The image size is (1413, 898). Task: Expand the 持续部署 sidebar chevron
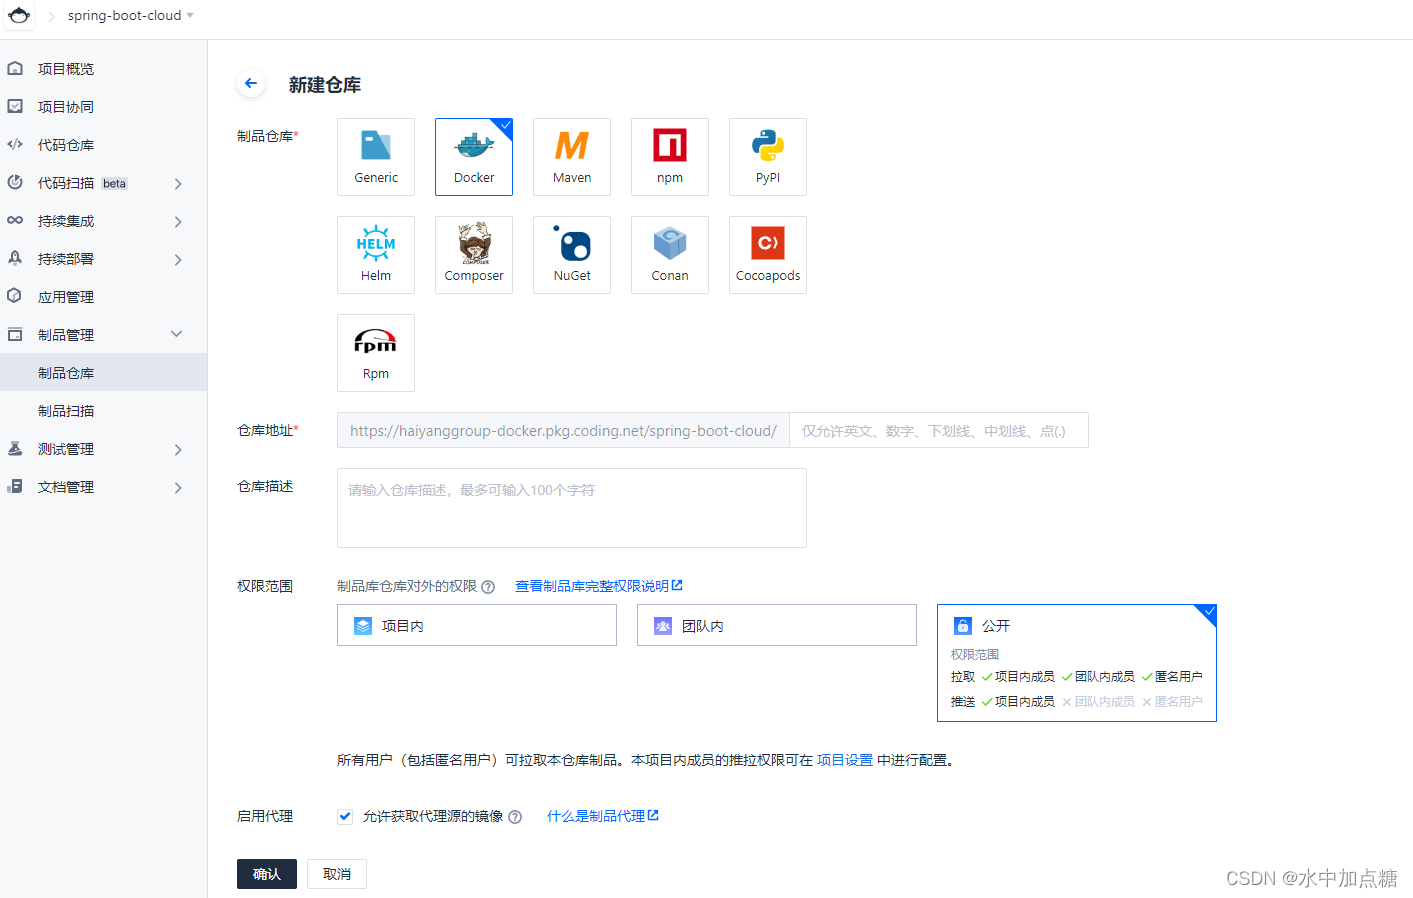(178, 259)
